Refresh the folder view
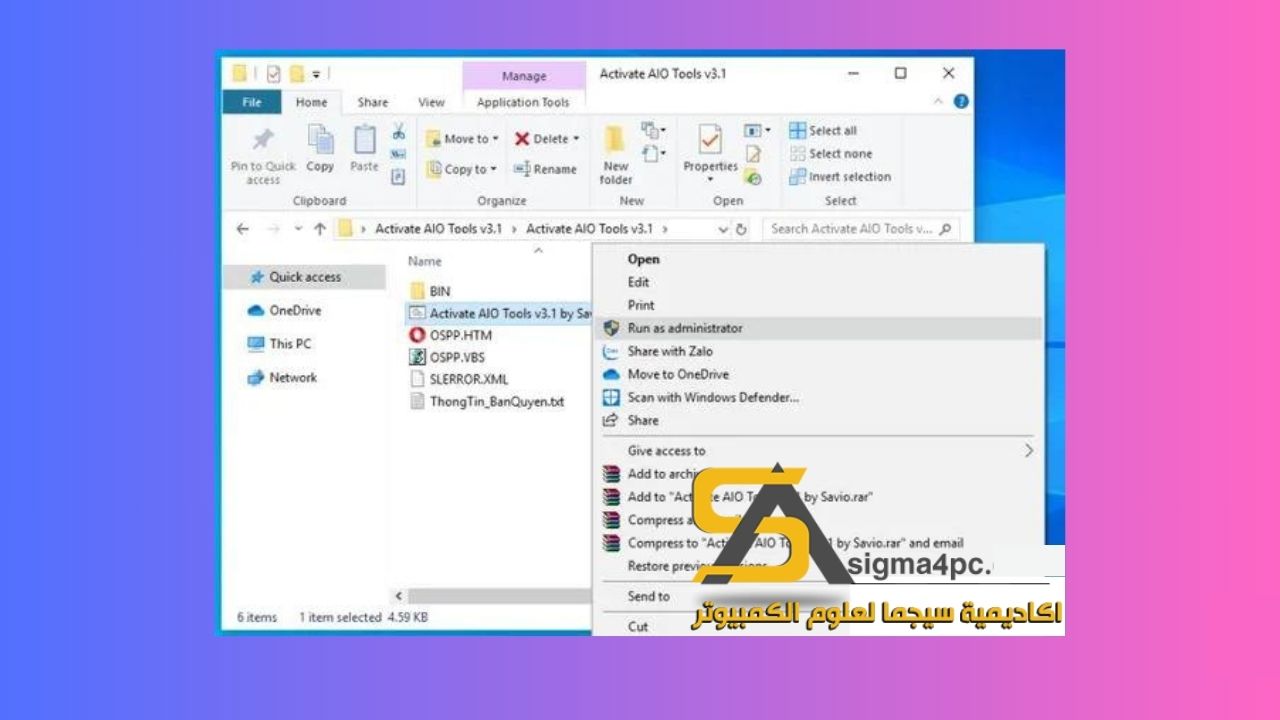This screenshot has width=1280, height=720. [742, 229]
